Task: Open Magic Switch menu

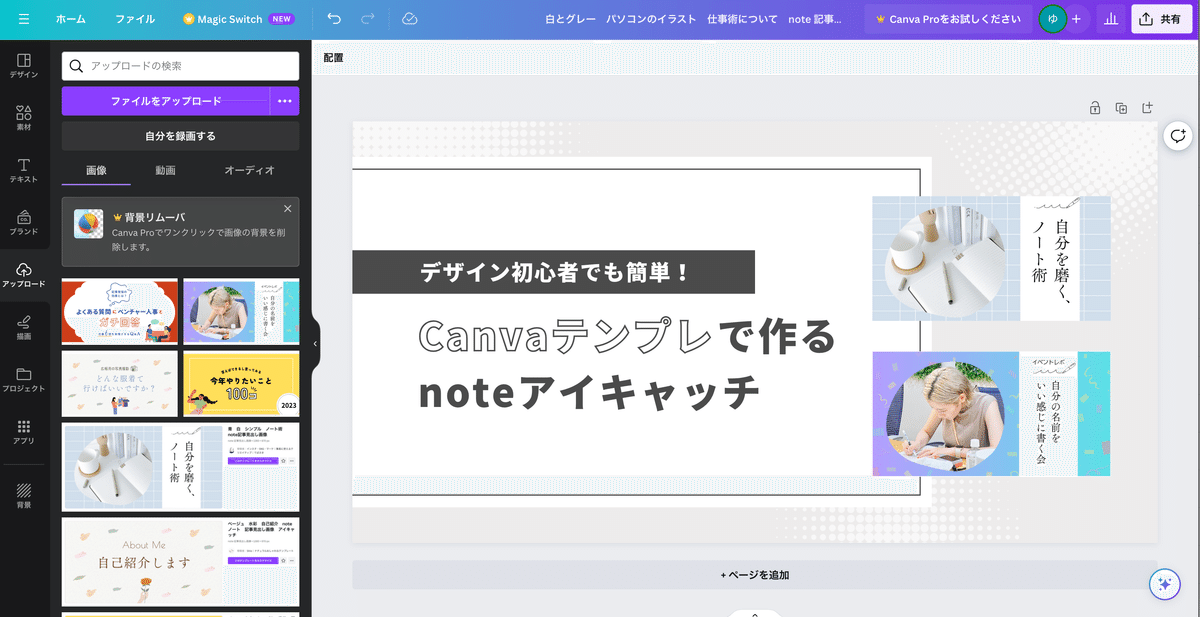Action: click(239, 19)
